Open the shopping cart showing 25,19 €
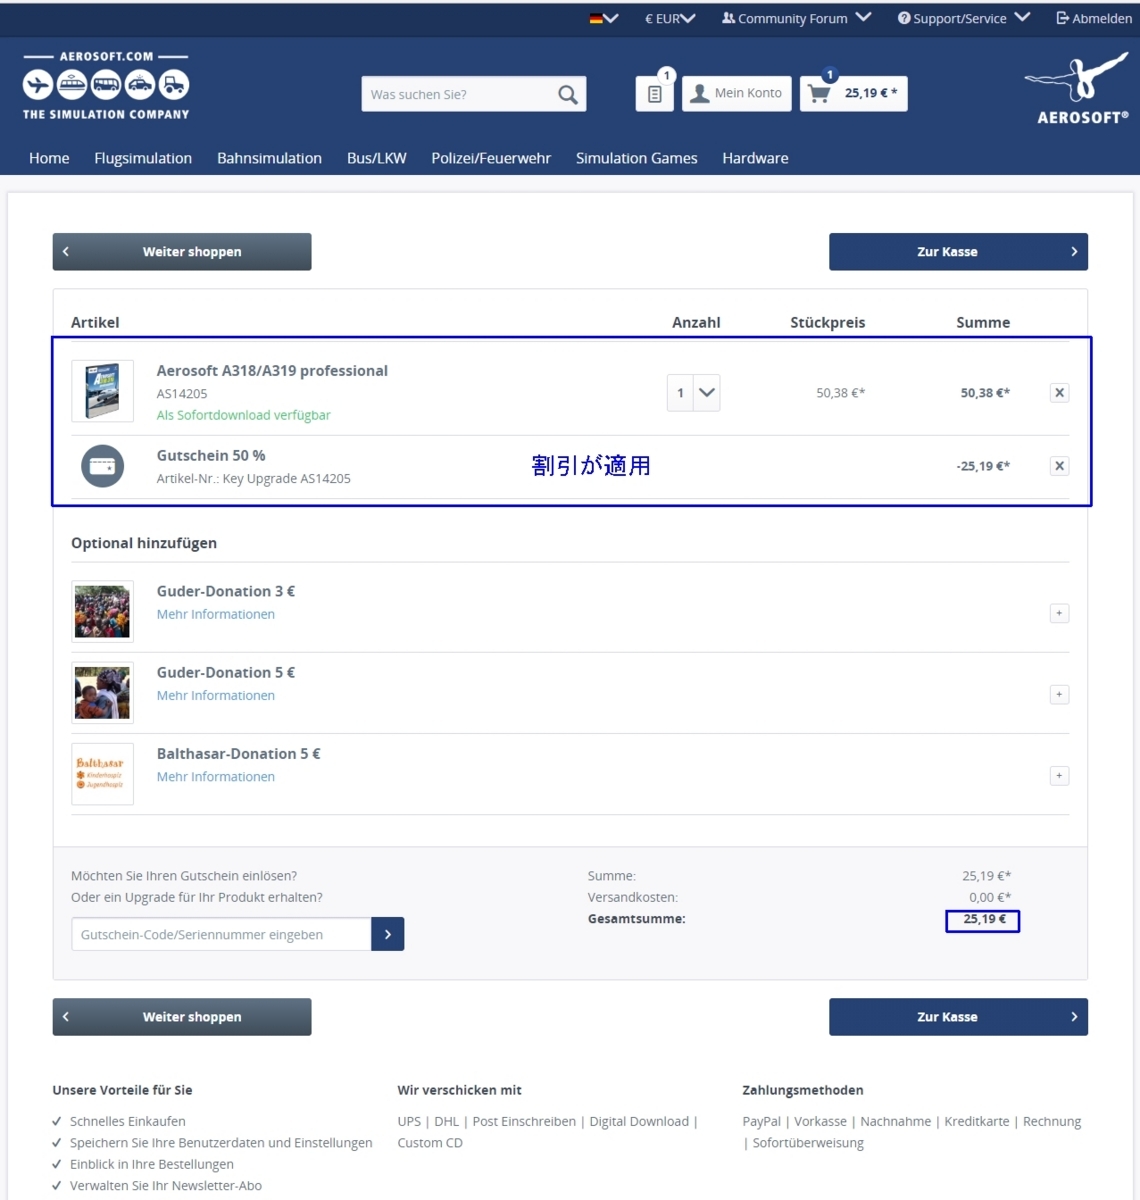This screenshot has height=1200, width=1140. tap(853, 93)
